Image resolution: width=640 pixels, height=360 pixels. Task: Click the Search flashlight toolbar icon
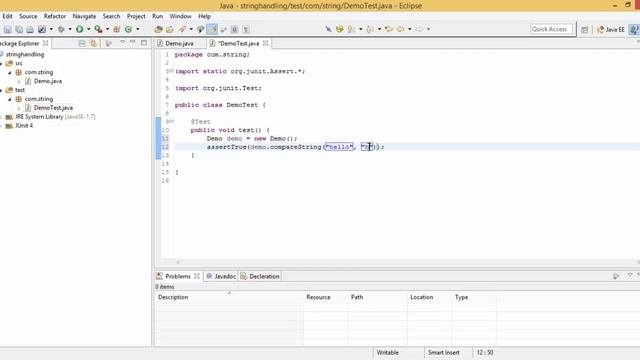182,29
